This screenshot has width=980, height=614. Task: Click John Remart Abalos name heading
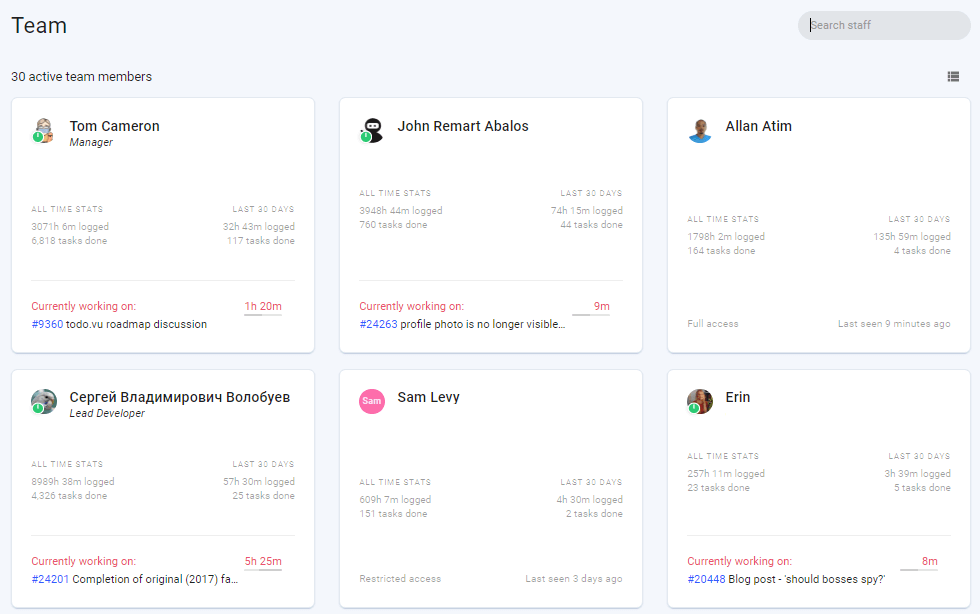462,126
